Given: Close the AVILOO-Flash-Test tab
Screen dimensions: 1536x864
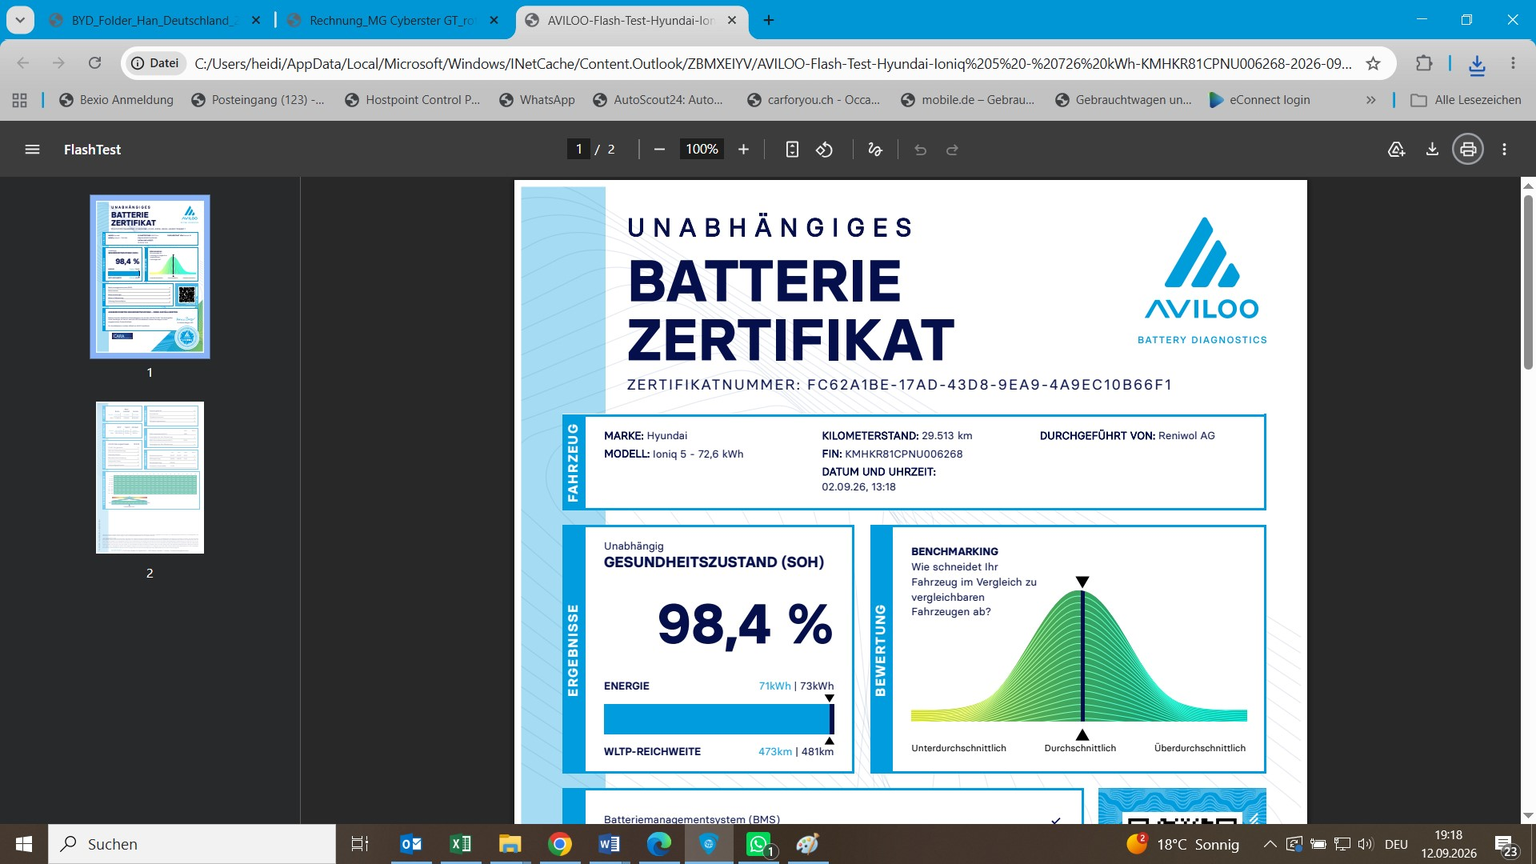Looking at the screenshot, I should click(732, 20).
